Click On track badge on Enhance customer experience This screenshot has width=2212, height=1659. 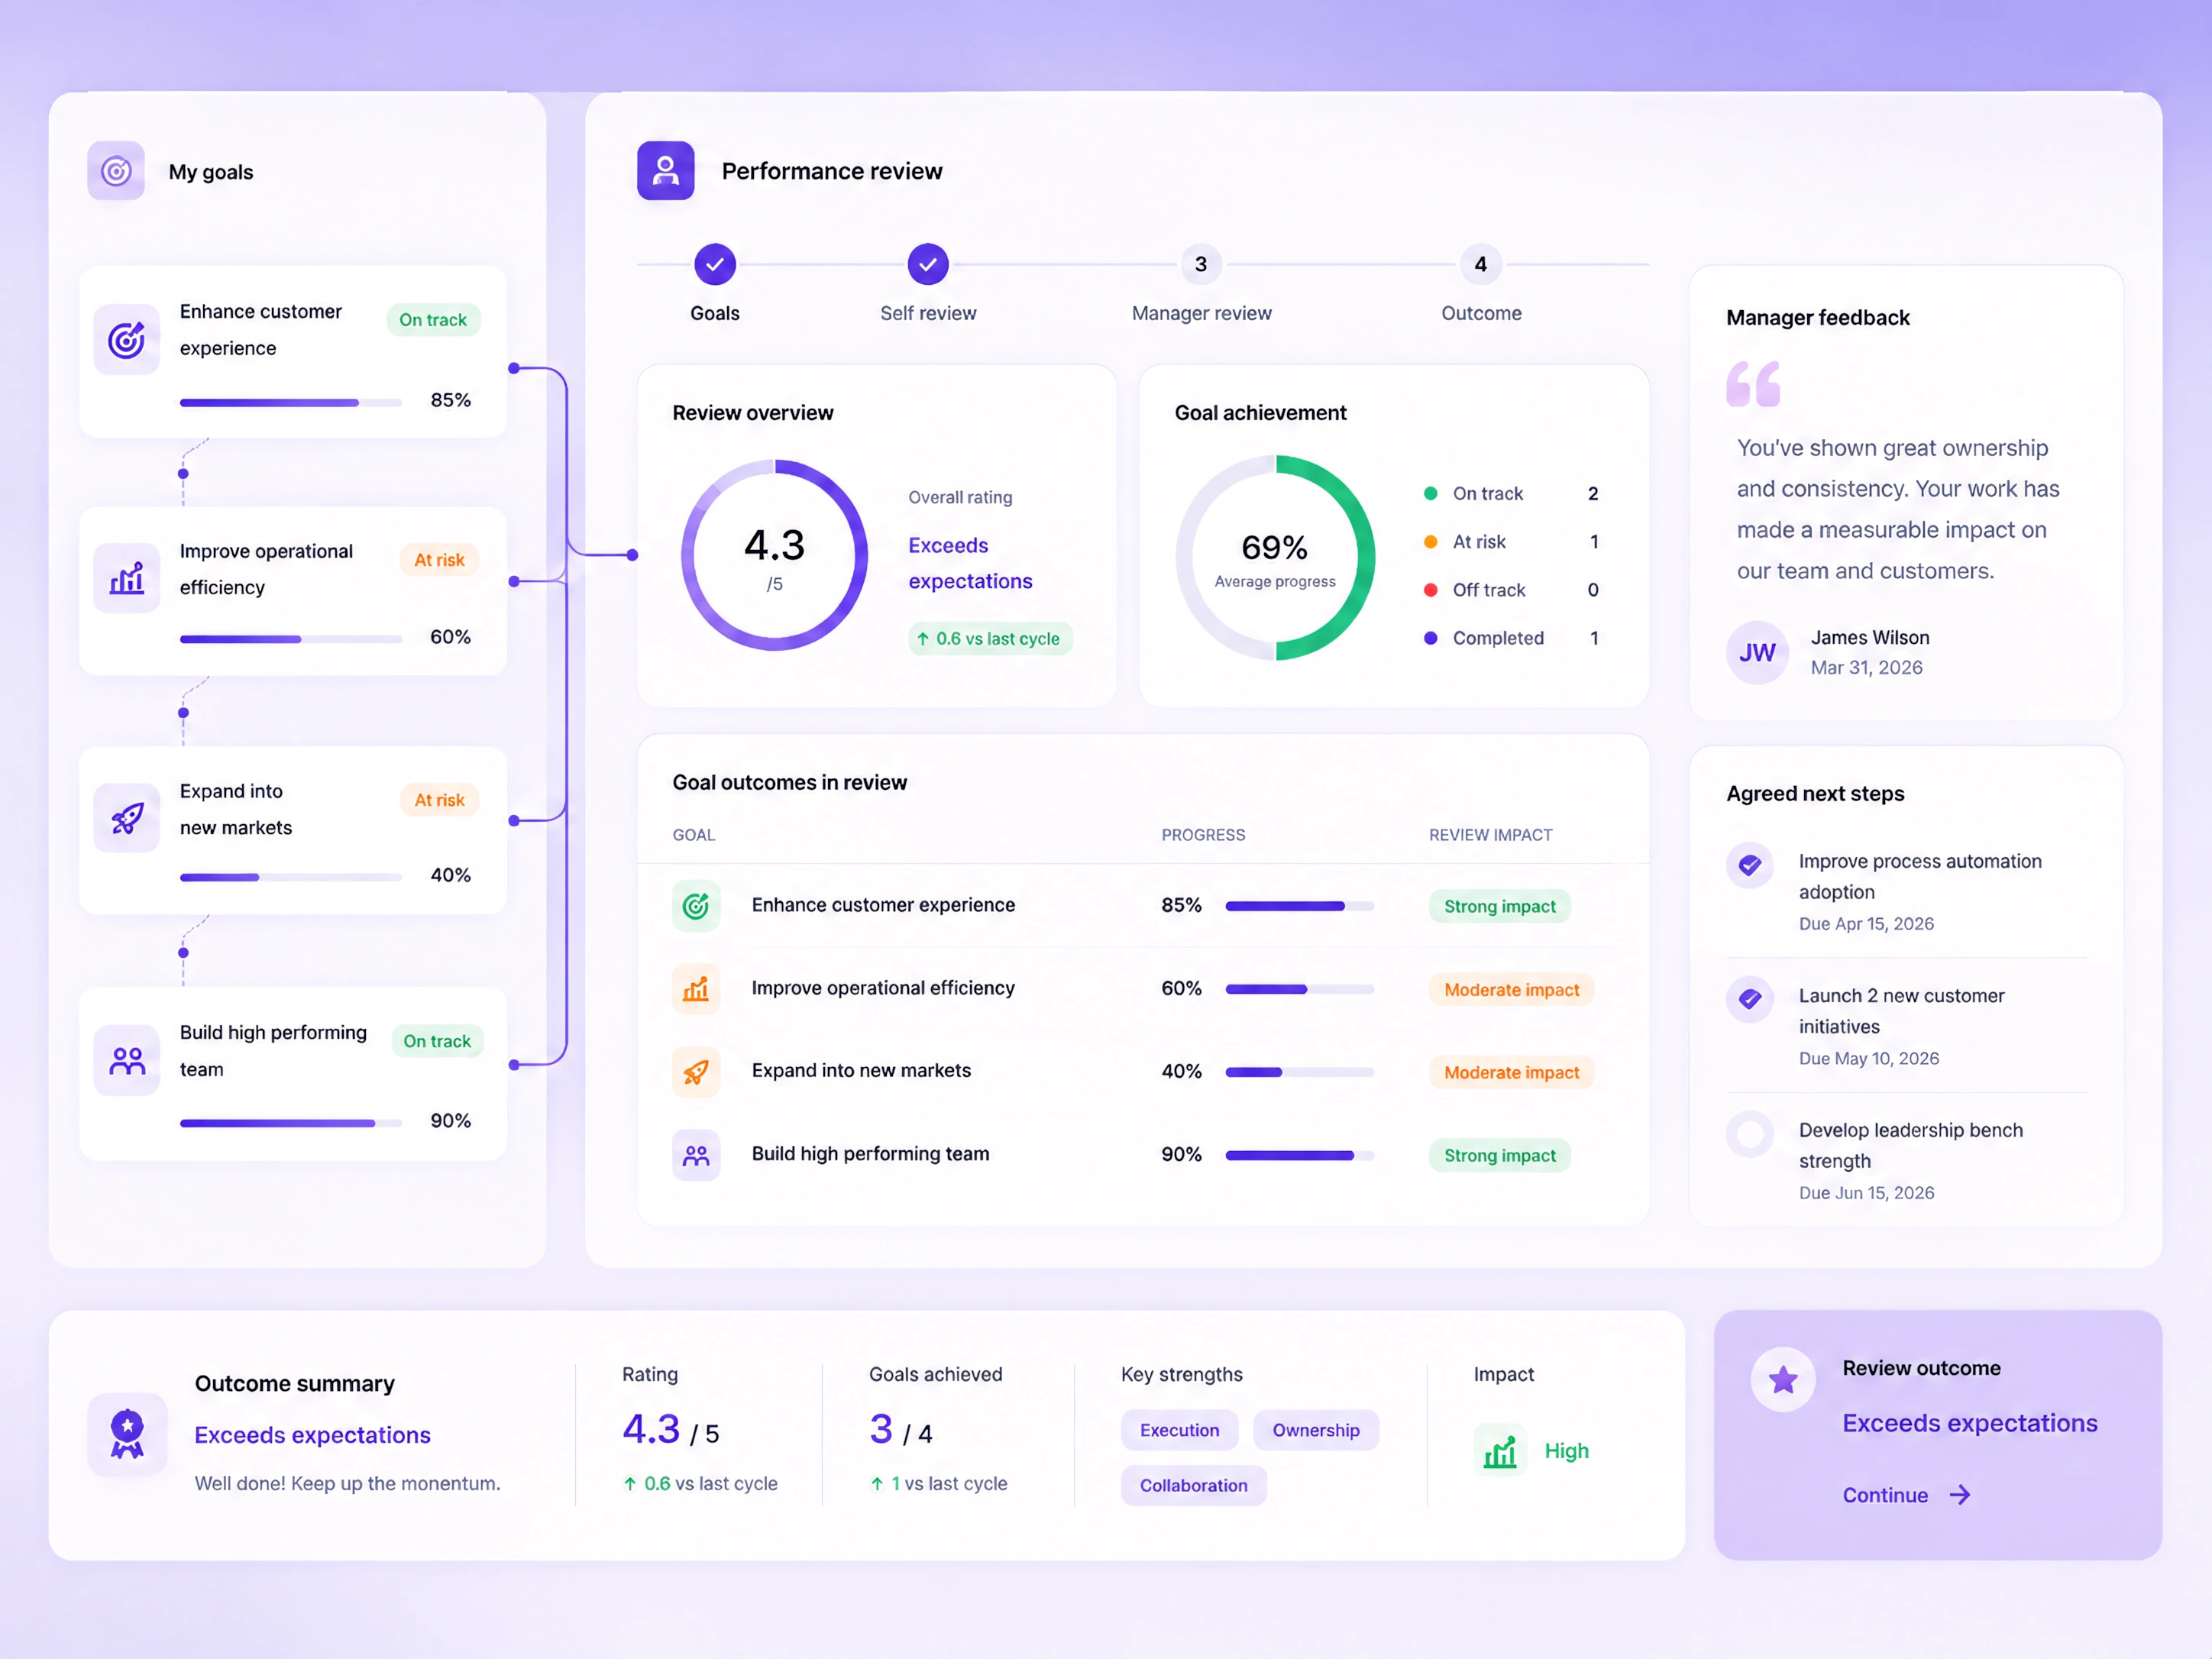tap(433, 320)
